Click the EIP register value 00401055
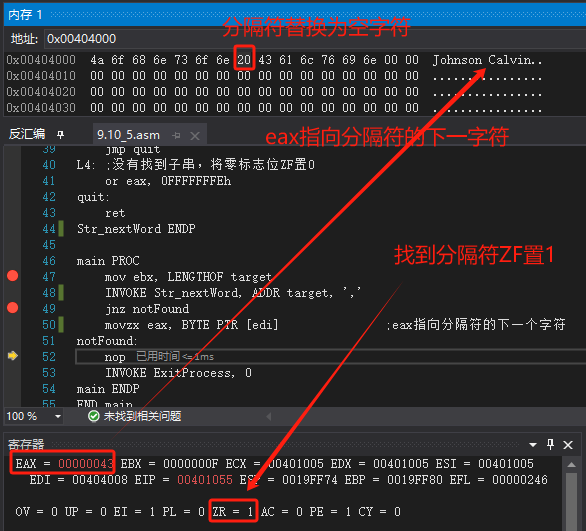586x531 pixels. [x=205, y=479]
